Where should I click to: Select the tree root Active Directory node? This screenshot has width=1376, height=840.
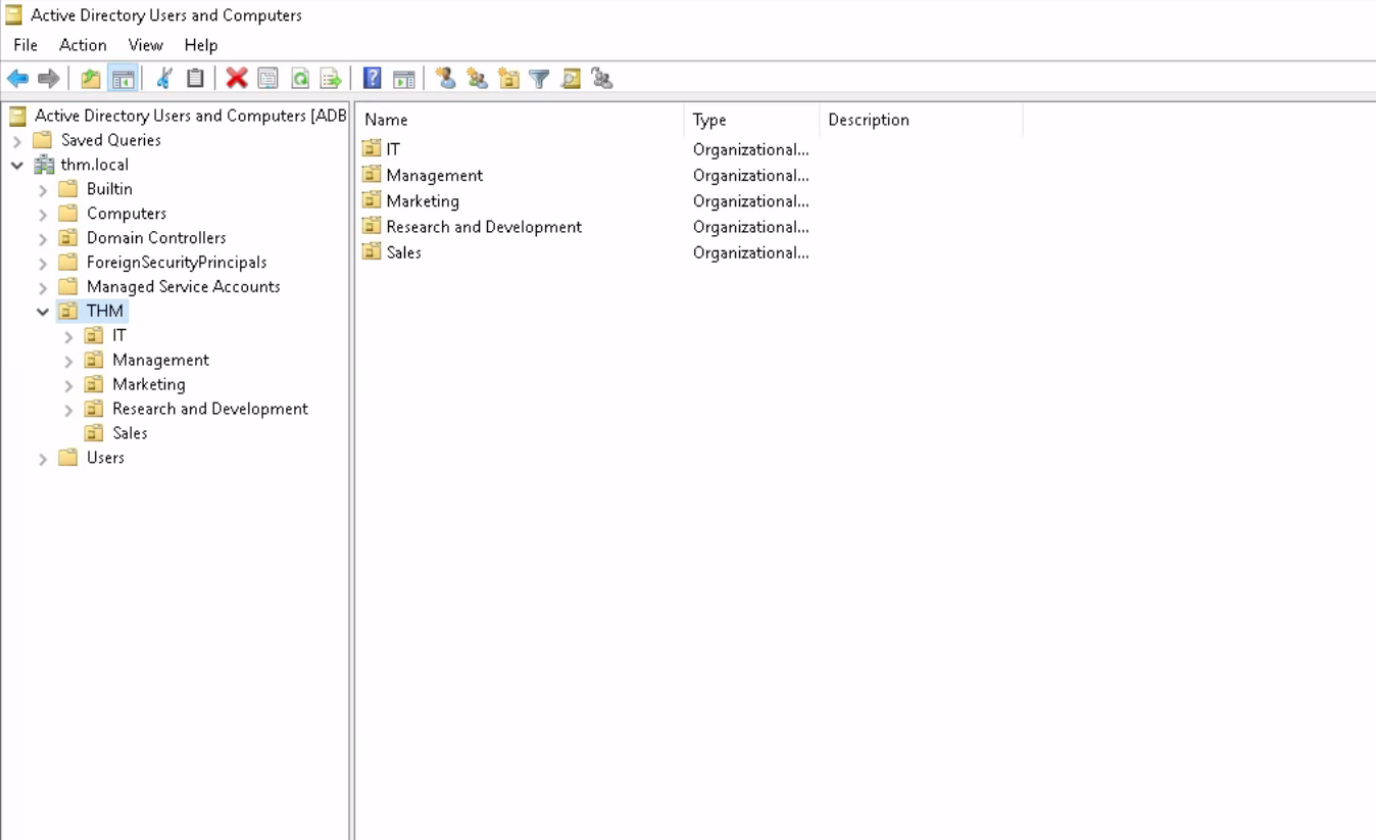(190, 116)
